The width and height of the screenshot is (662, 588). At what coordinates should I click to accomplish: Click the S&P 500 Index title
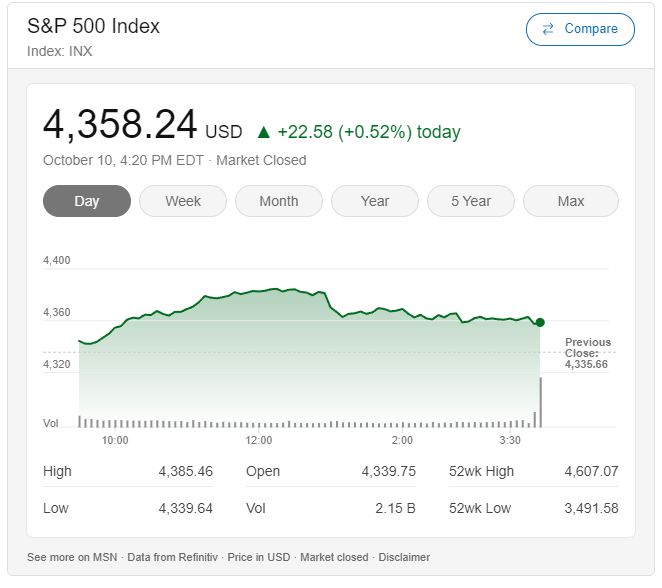pos(93,26)
